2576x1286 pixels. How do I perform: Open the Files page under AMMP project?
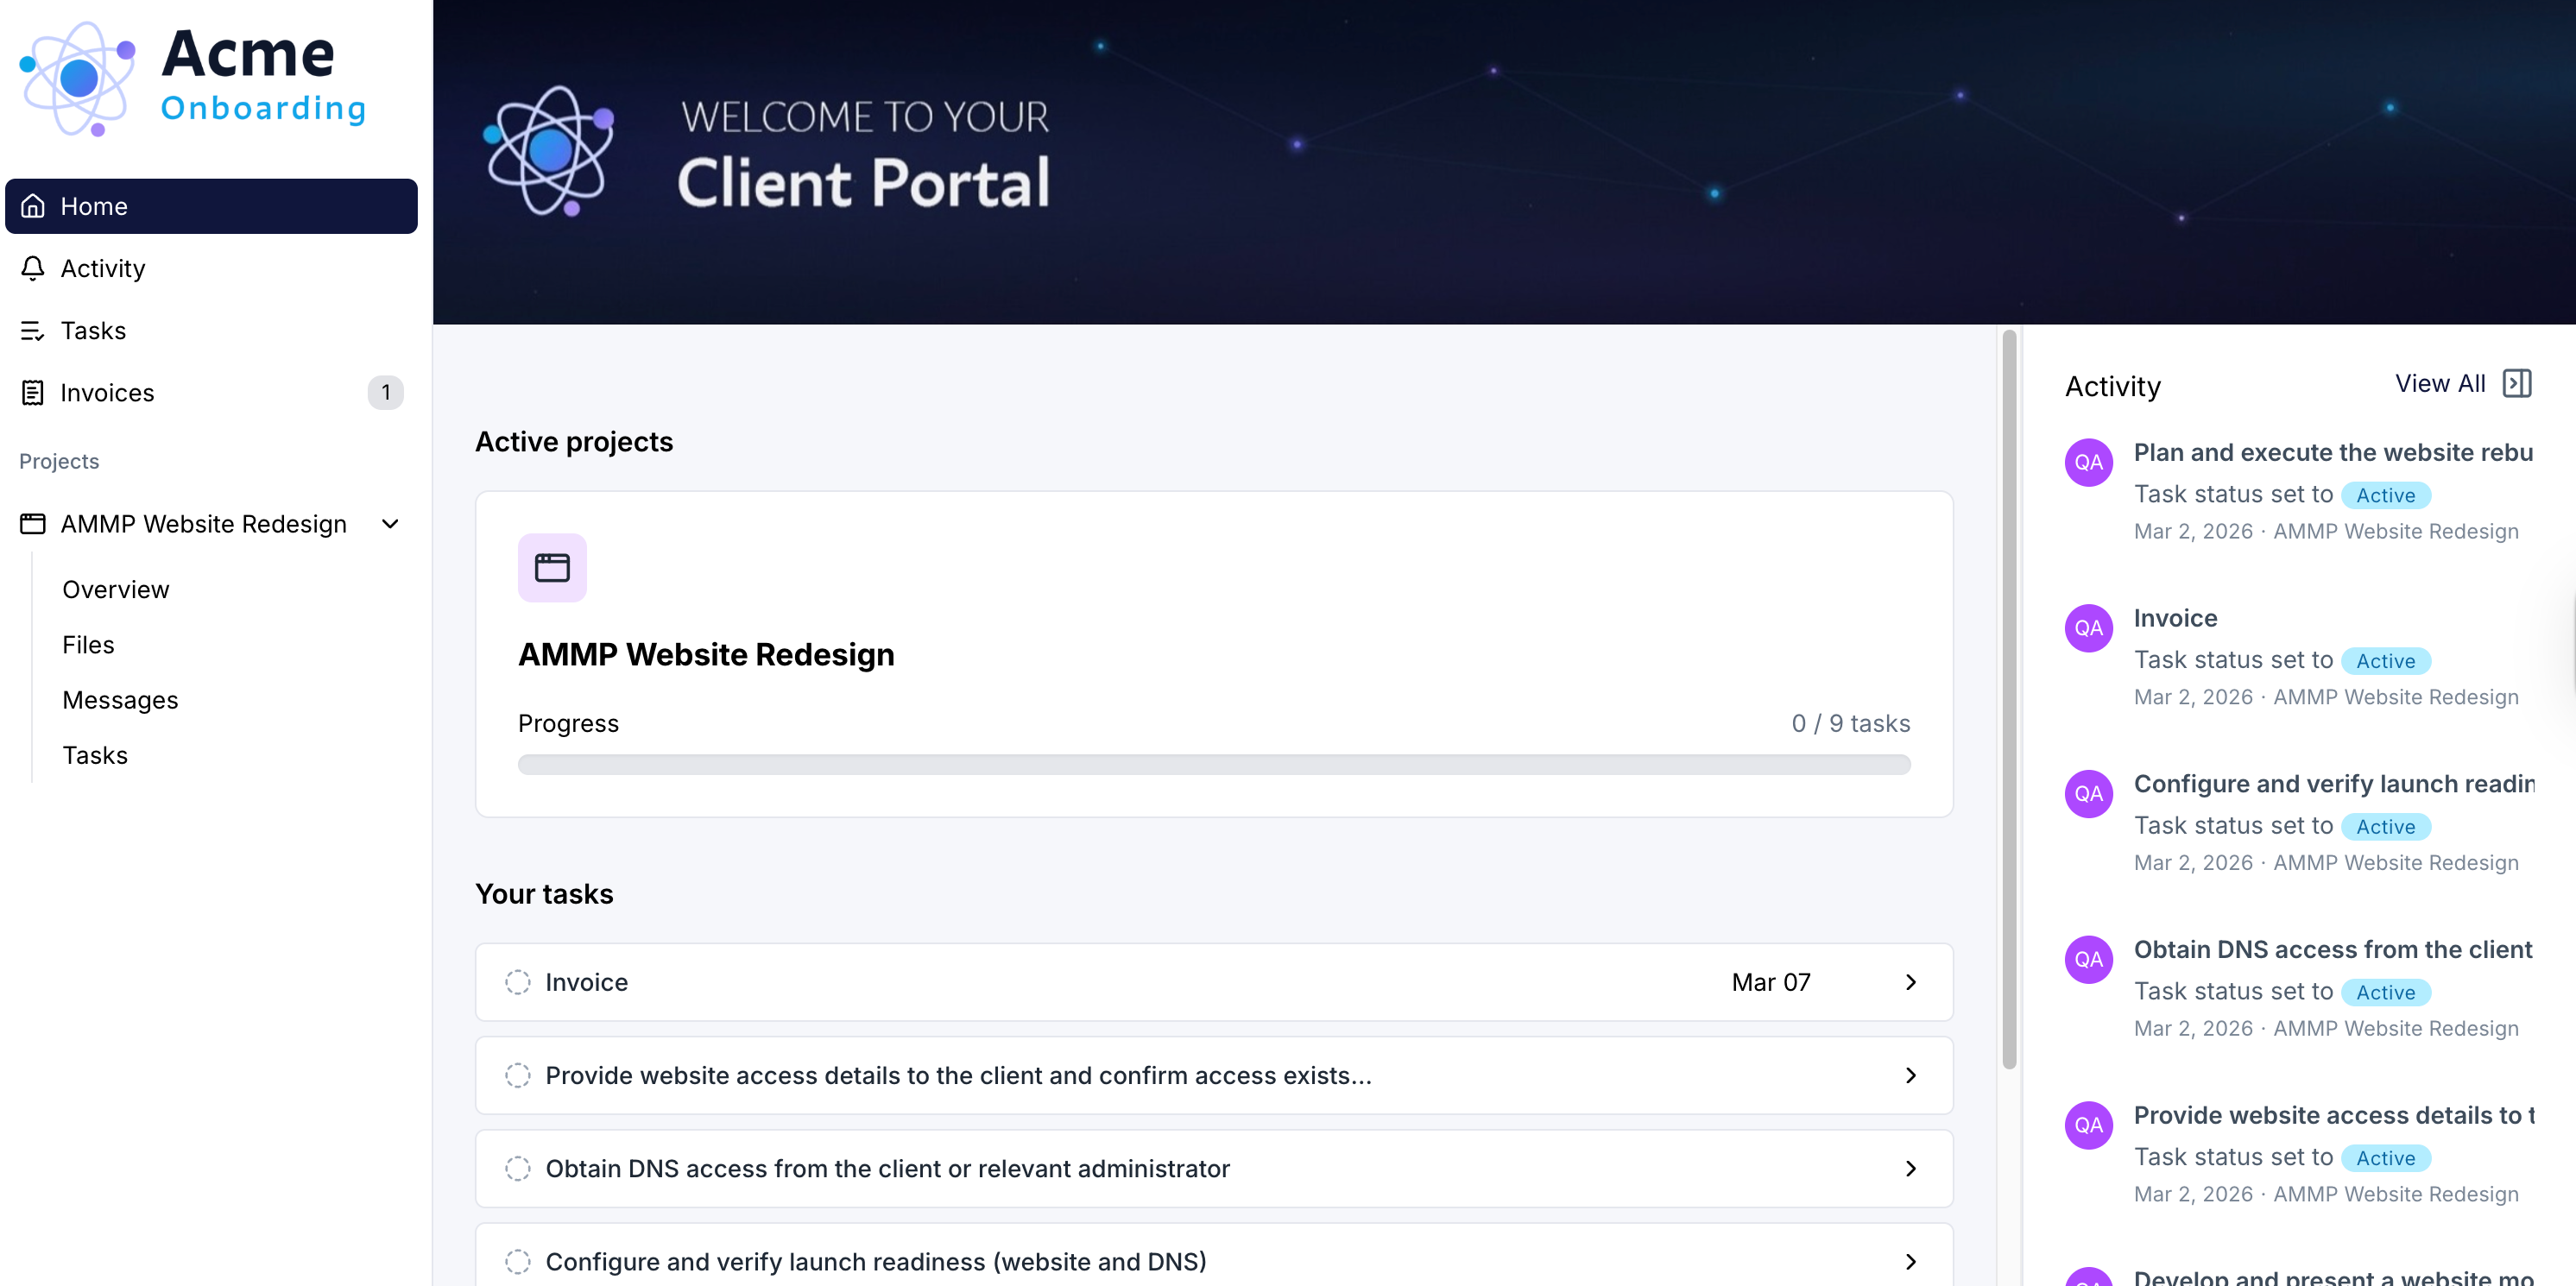click(x=88, y=645)
